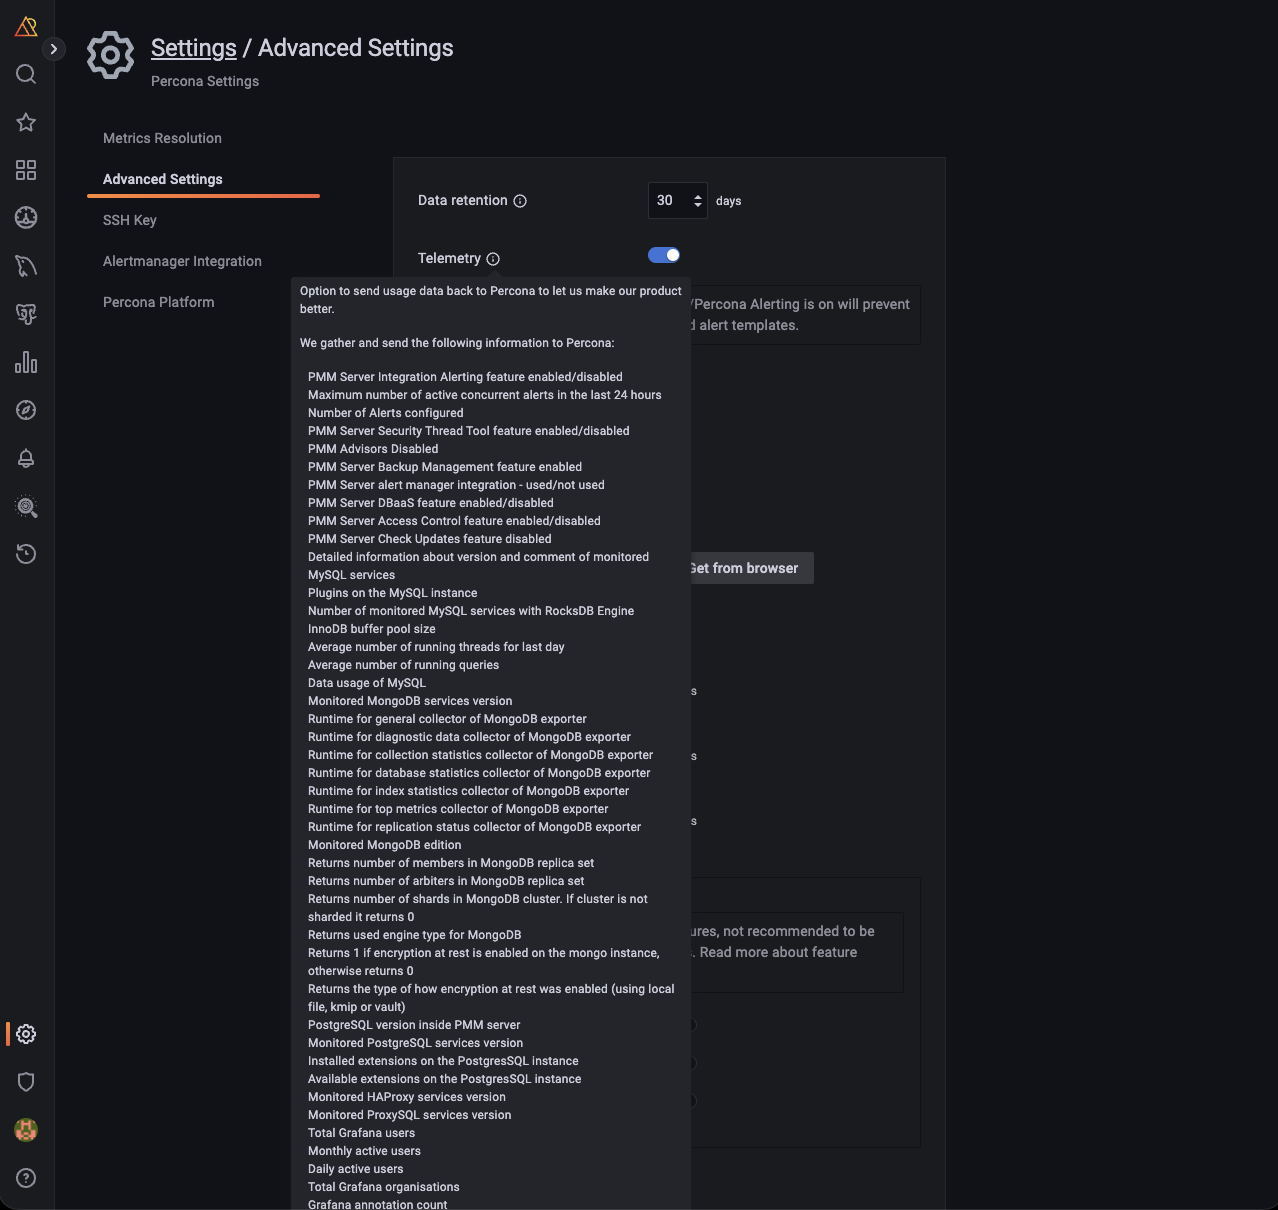Open Query Analytics bar chart icon
The height and width of the screenshot is (1210, 1278).
(x=26, y=362)
